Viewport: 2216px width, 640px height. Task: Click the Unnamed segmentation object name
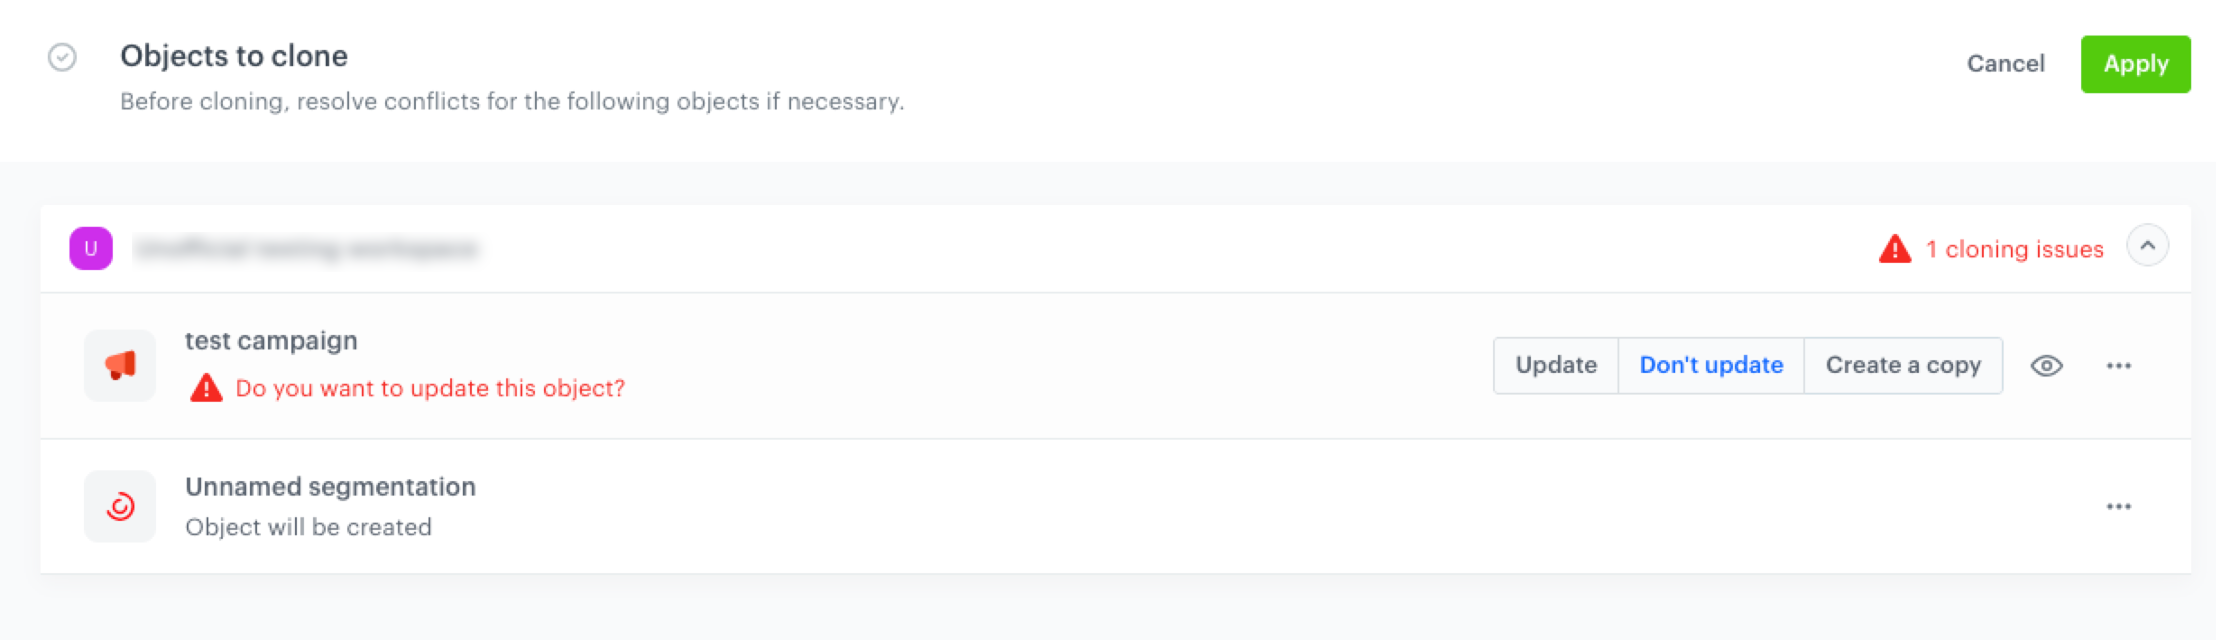330,487
